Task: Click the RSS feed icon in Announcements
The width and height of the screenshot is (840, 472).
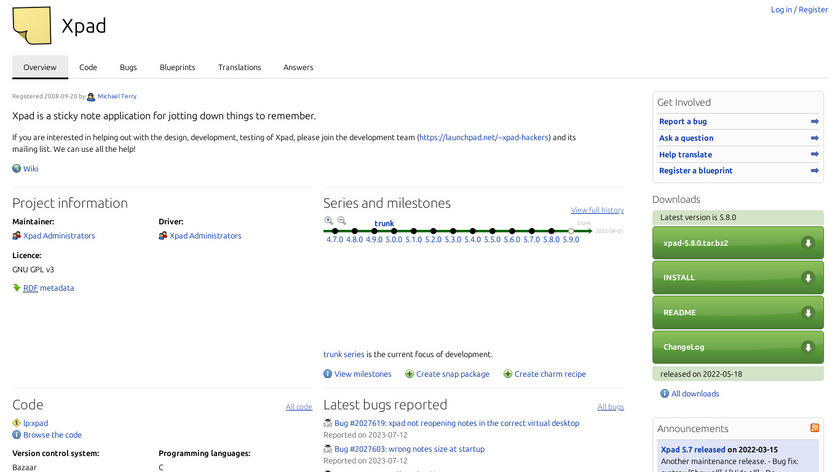Action: coord(815,427)
